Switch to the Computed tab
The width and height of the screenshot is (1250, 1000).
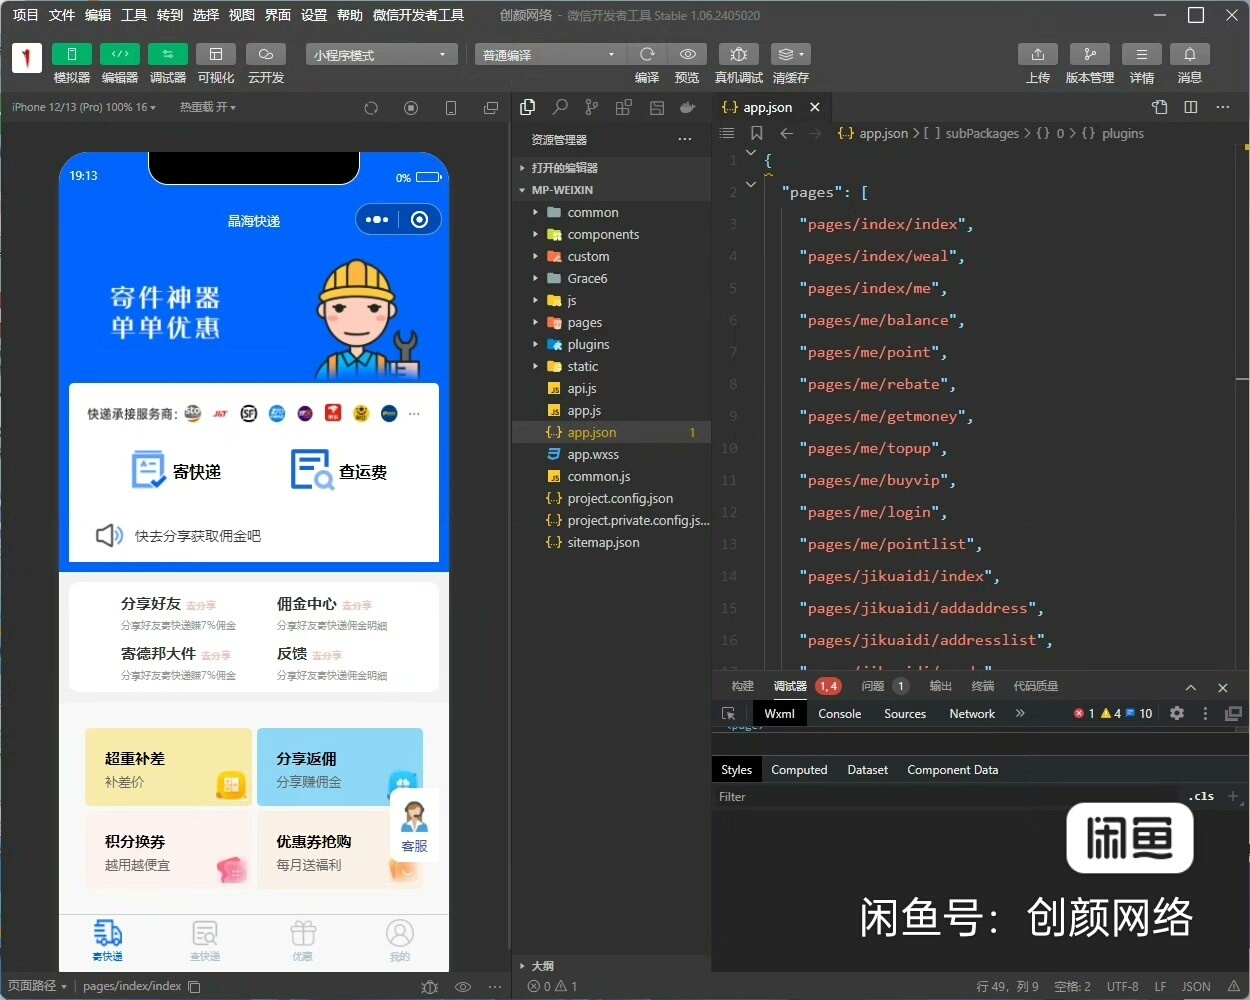click(x=799, y=770)
